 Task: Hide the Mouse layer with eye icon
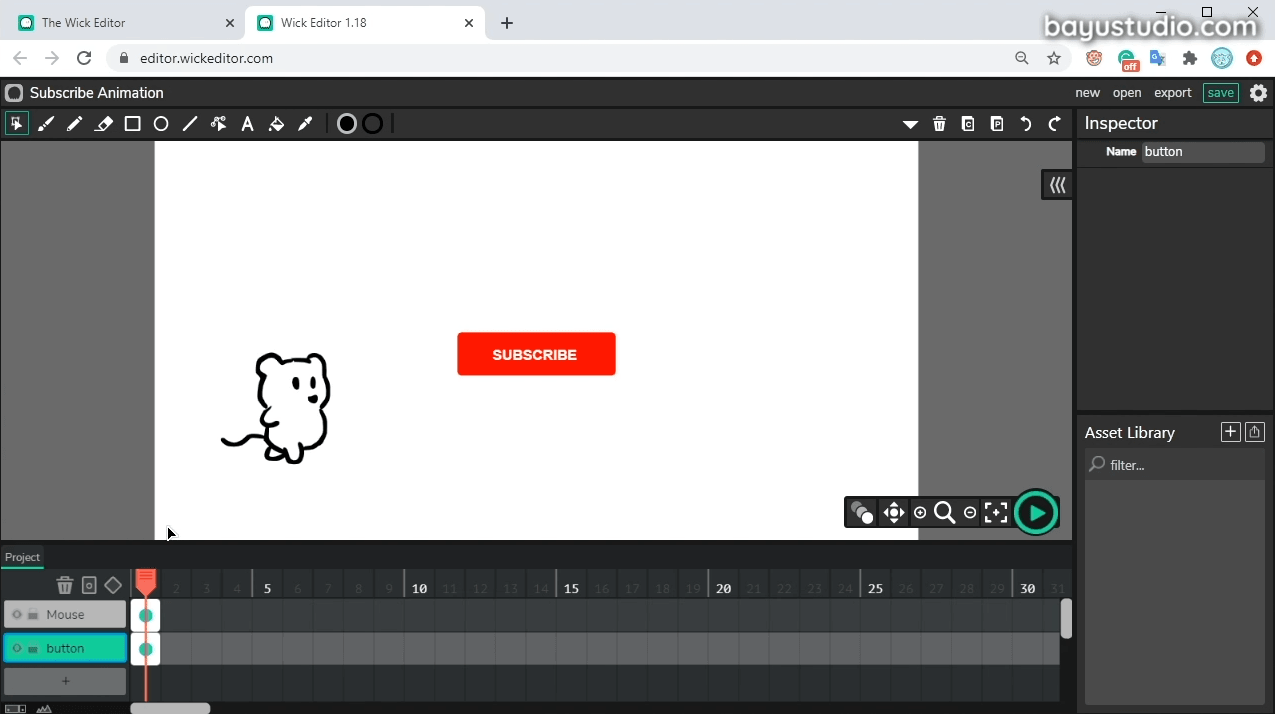17,615
